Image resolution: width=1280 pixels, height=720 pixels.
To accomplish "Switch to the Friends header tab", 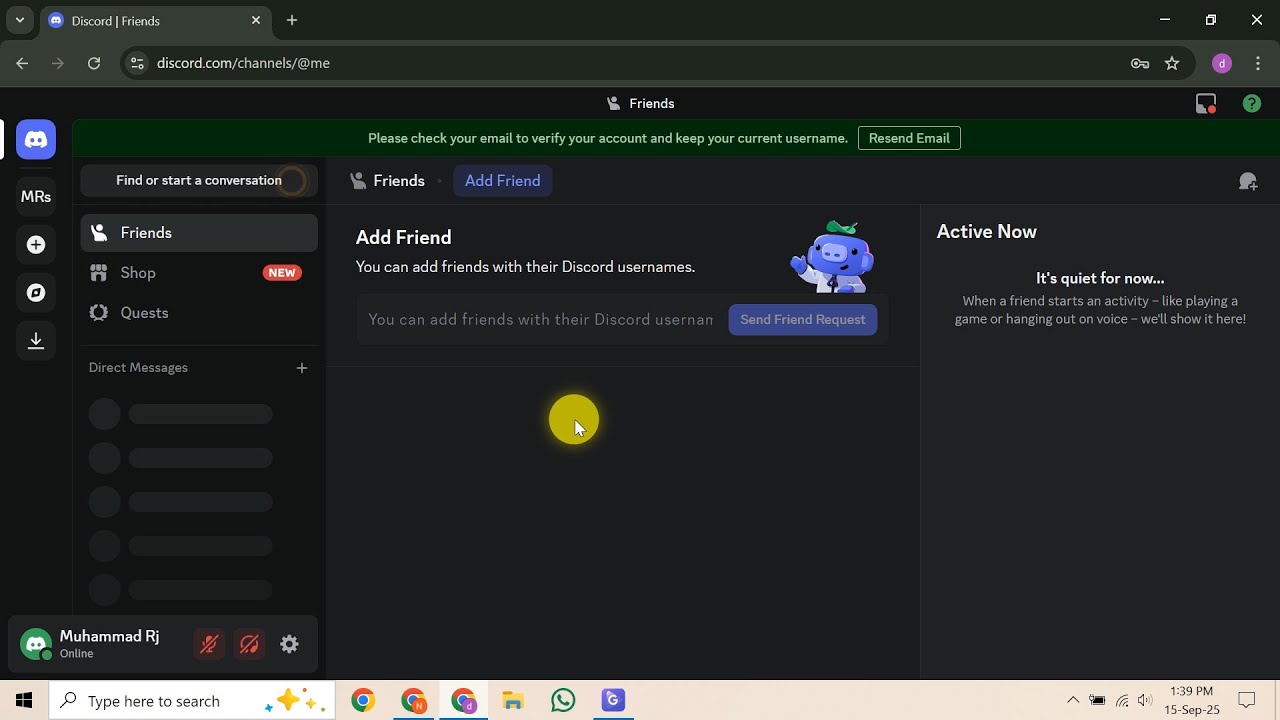I will (x=388, y=181).
